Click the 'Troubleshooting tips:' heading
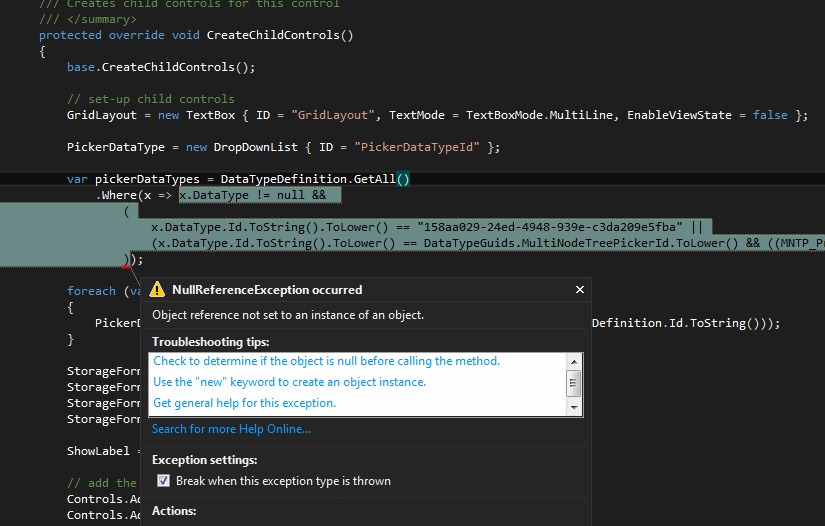This screenshot has width=825, height=526. [x=210, y=342]
